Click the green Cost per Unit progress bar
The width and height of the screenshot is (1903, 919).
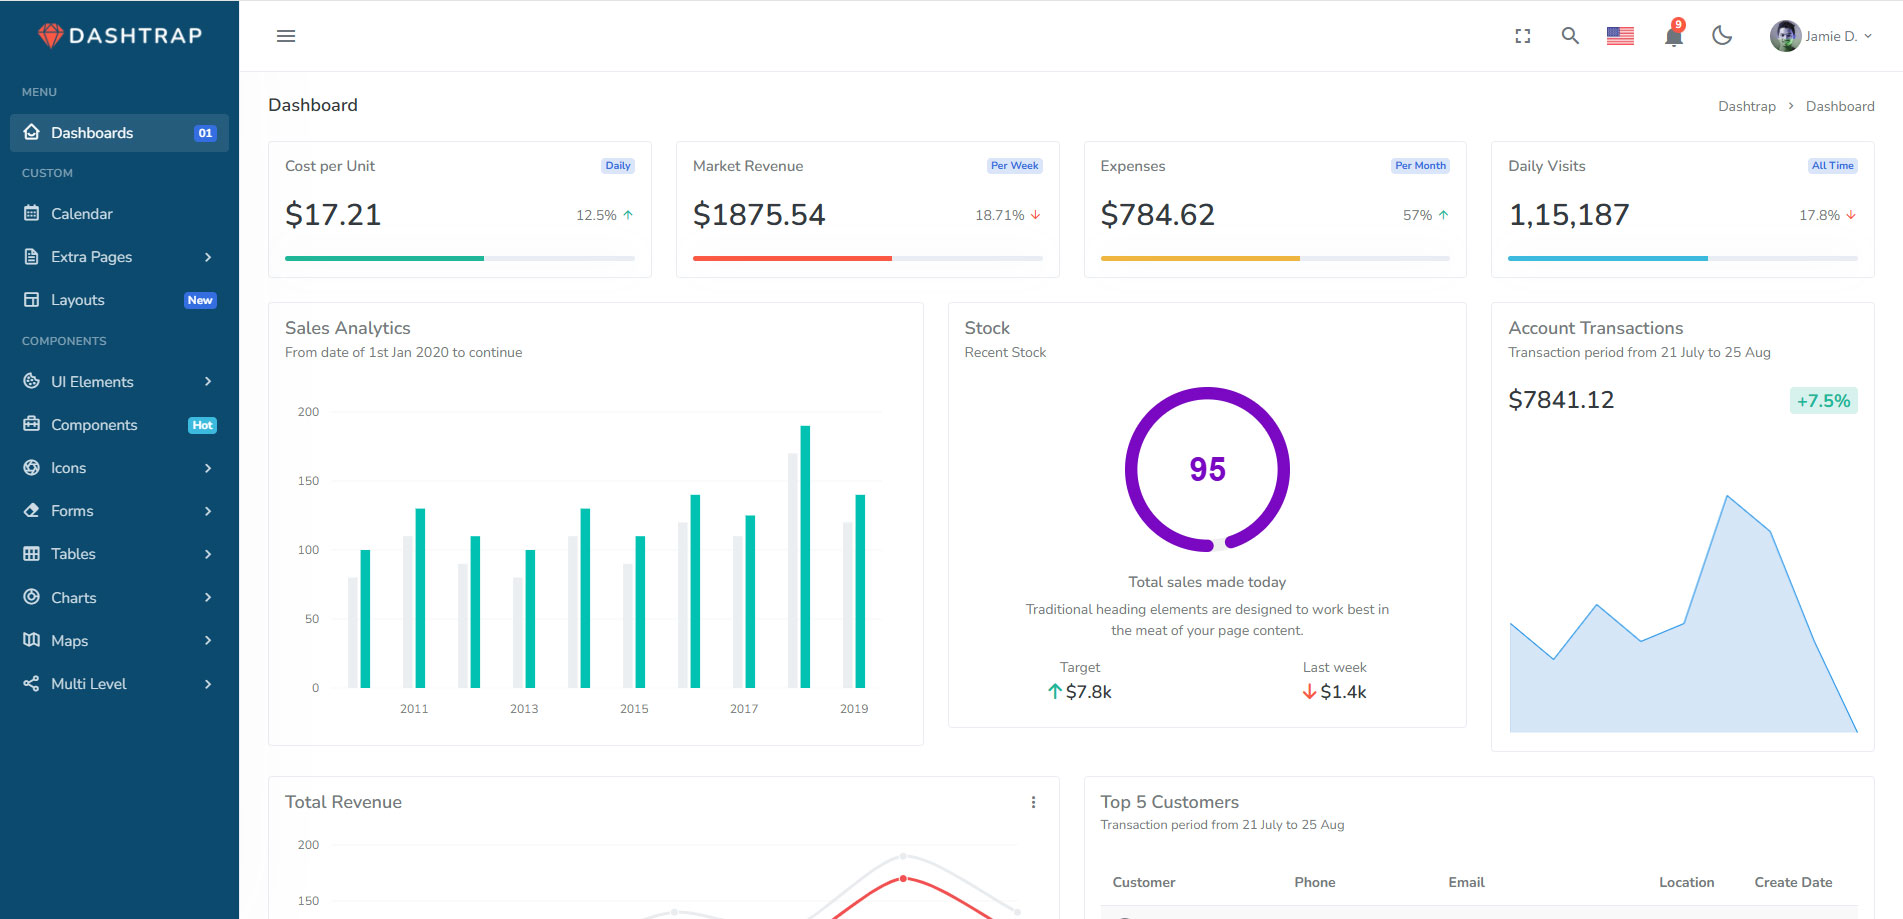384,258
